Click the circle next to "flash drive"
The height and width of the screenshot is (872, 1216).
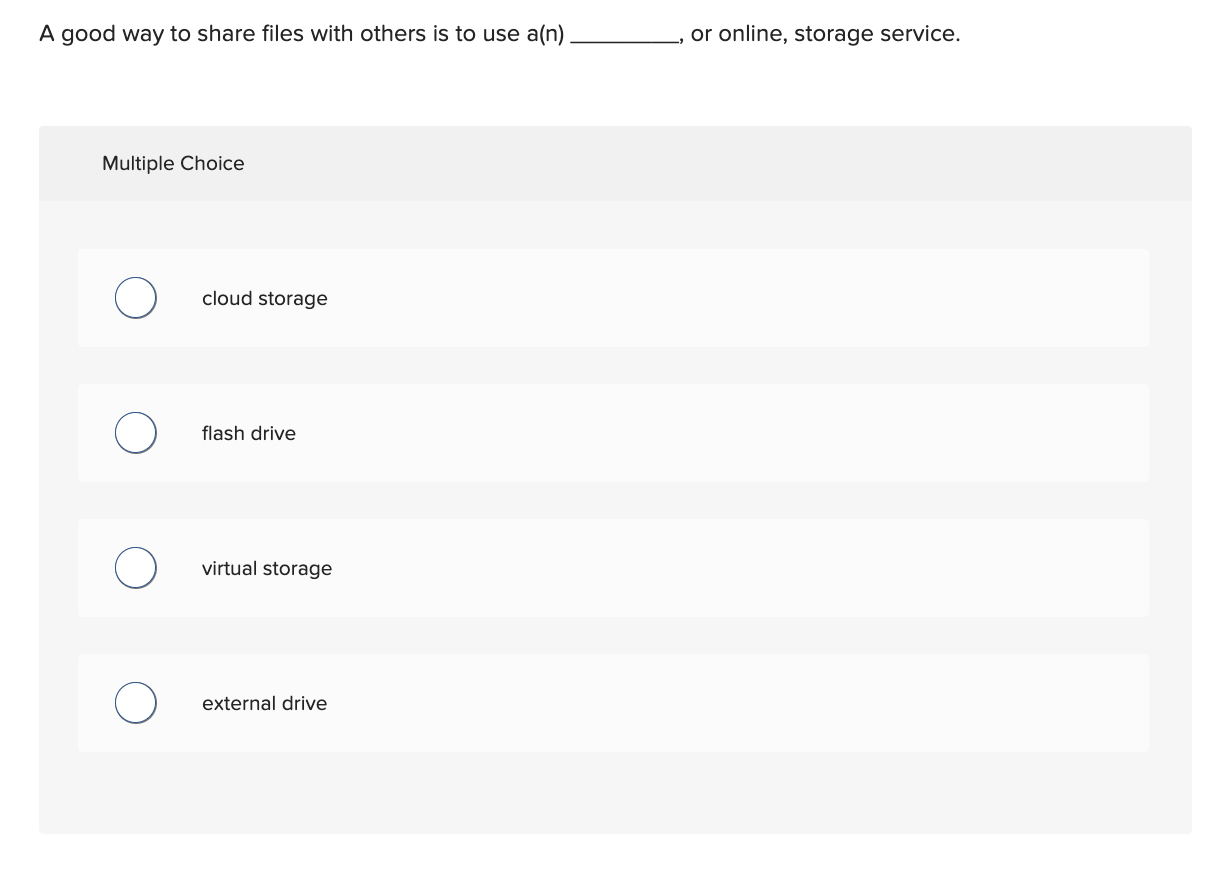[135, 432]
